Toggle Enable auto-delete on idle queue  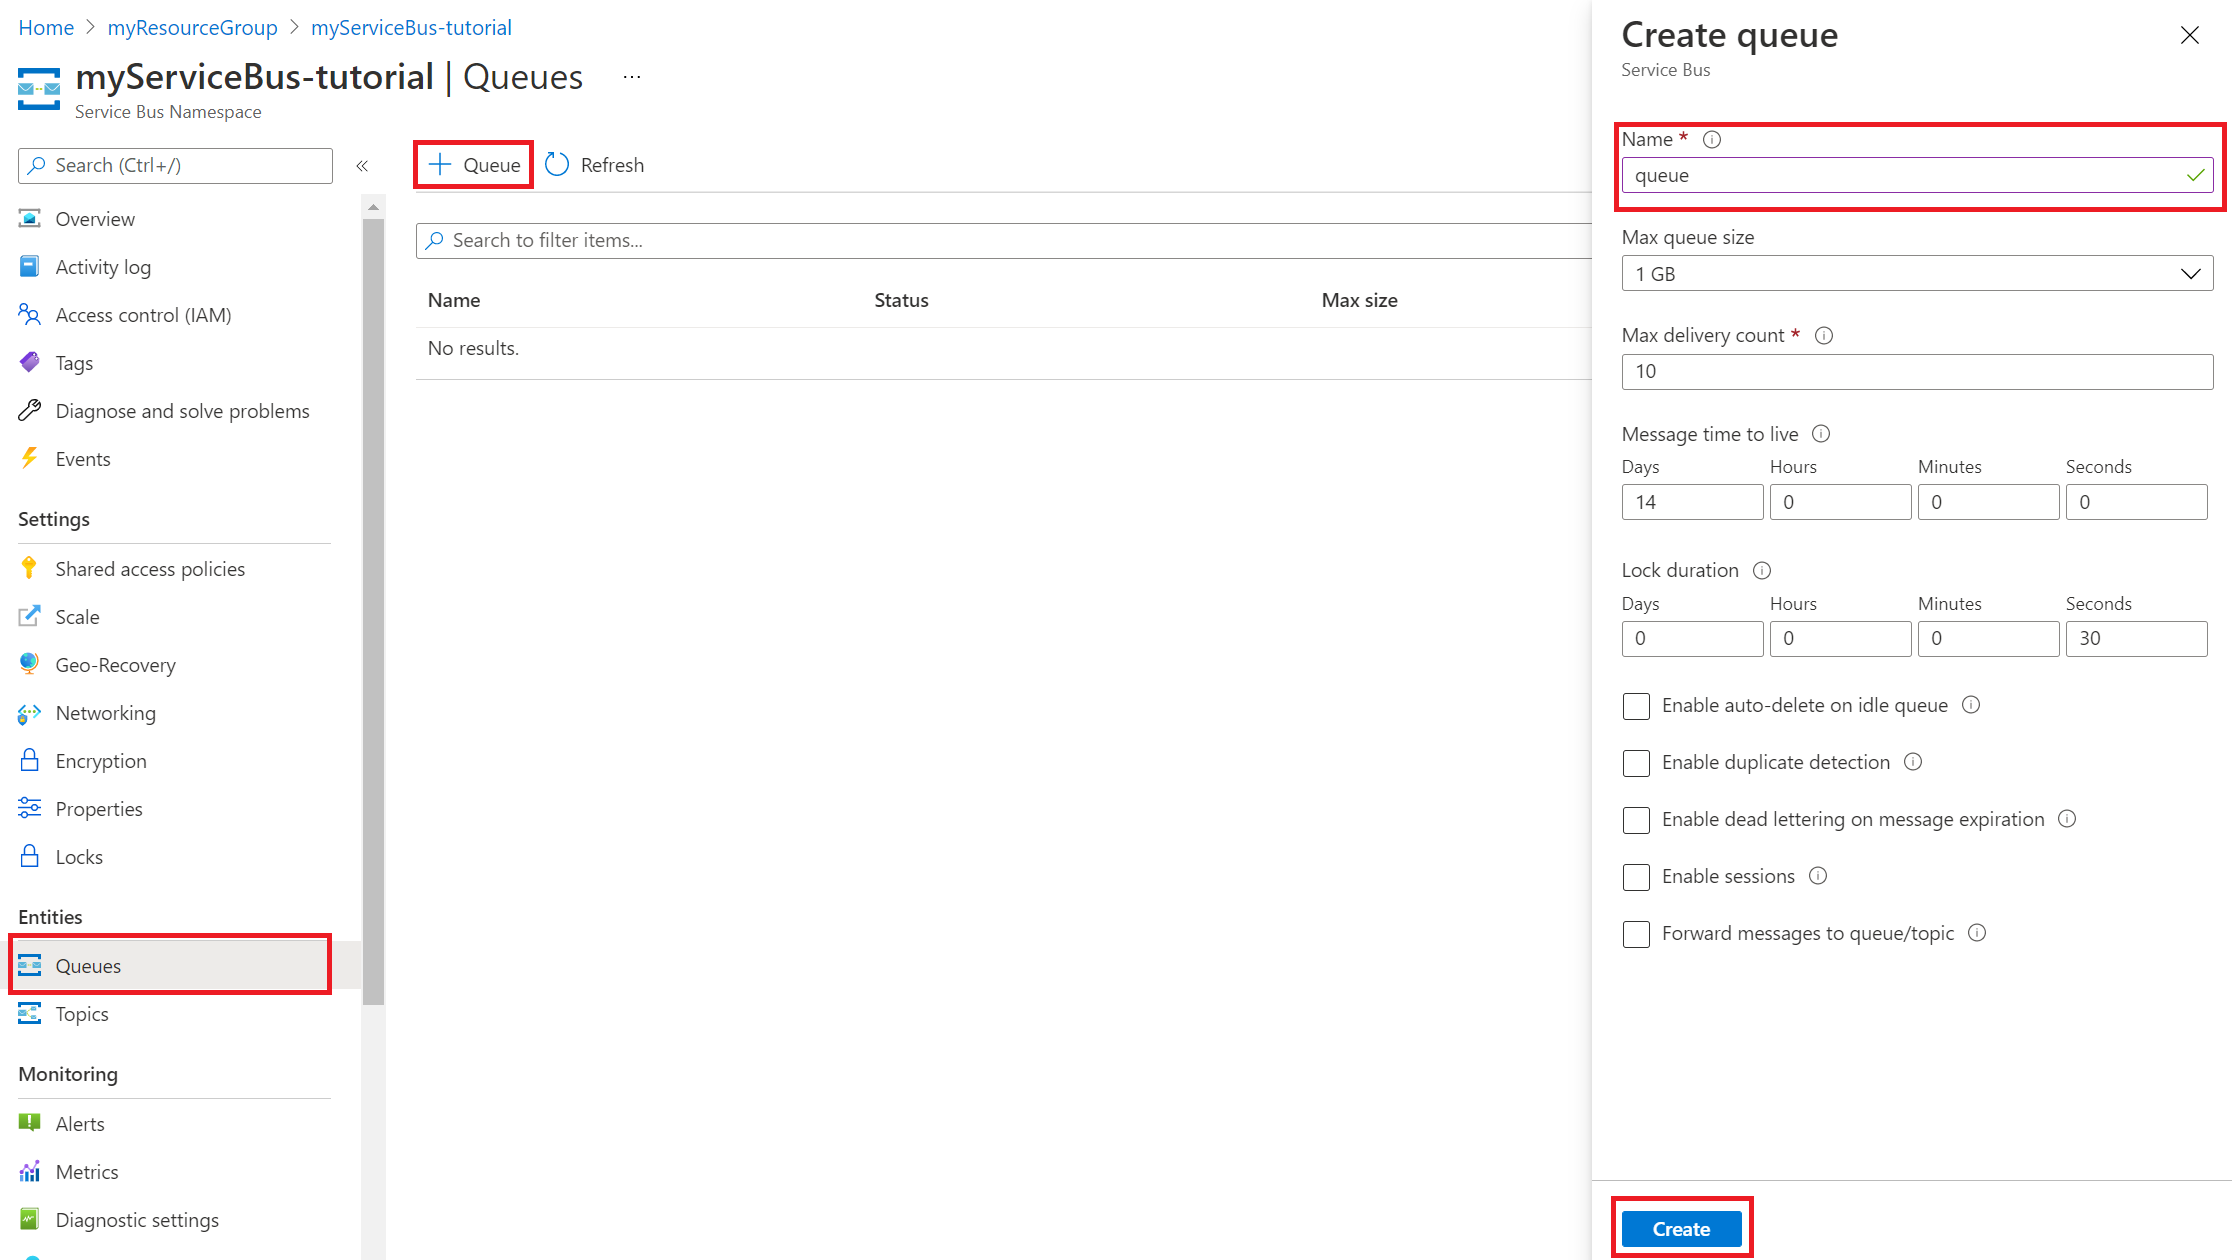tap(1636, 705)
